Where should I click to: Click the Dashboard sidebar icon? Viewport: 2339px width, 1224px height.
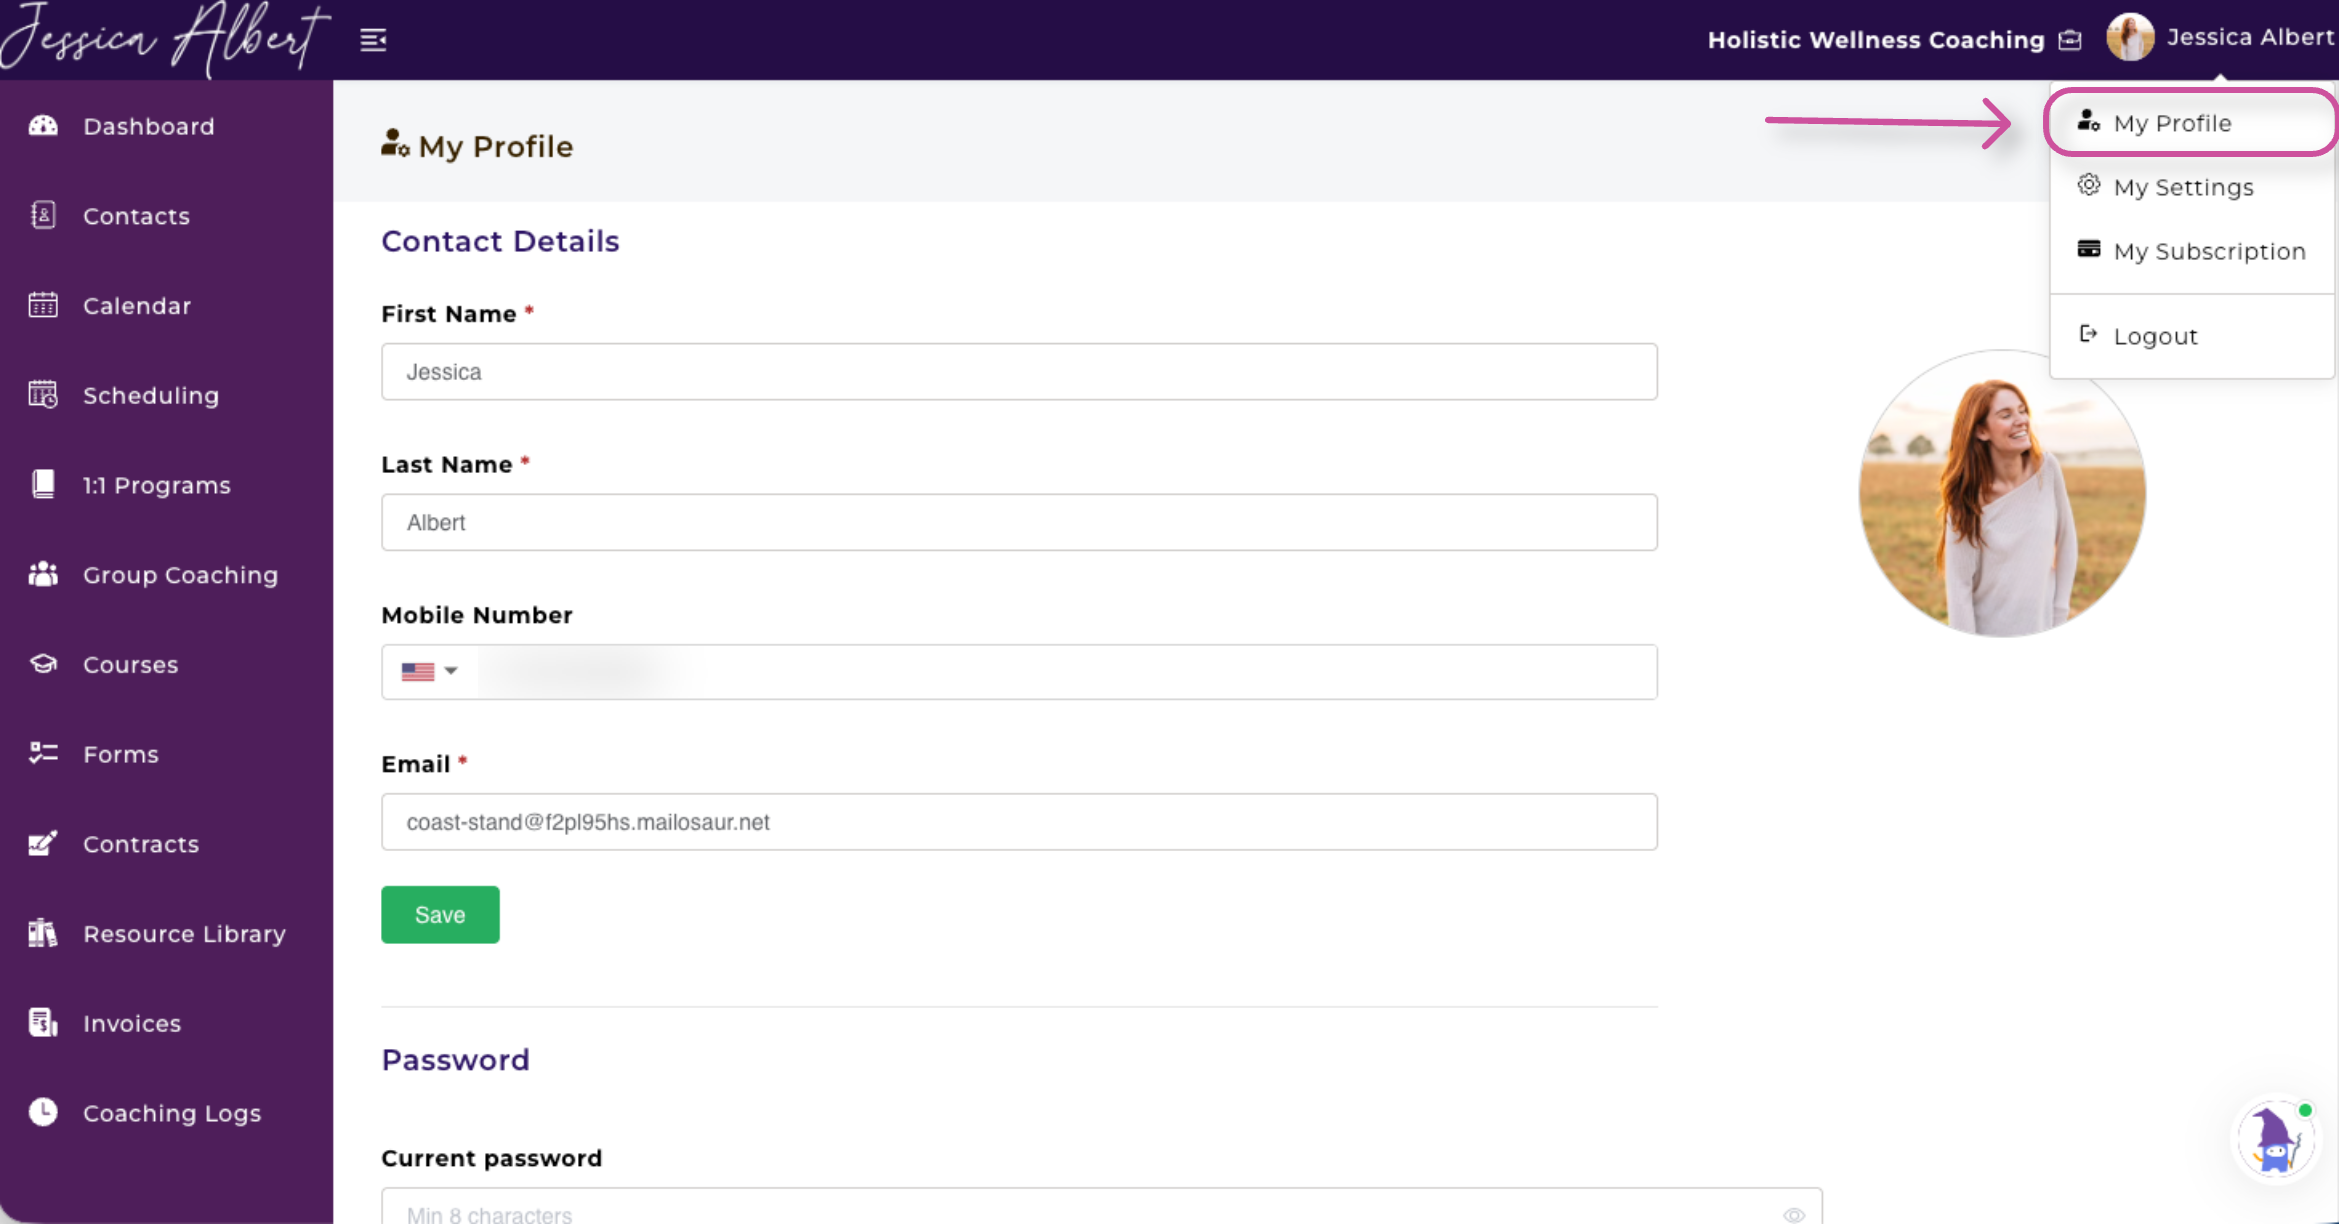[43, 126]
